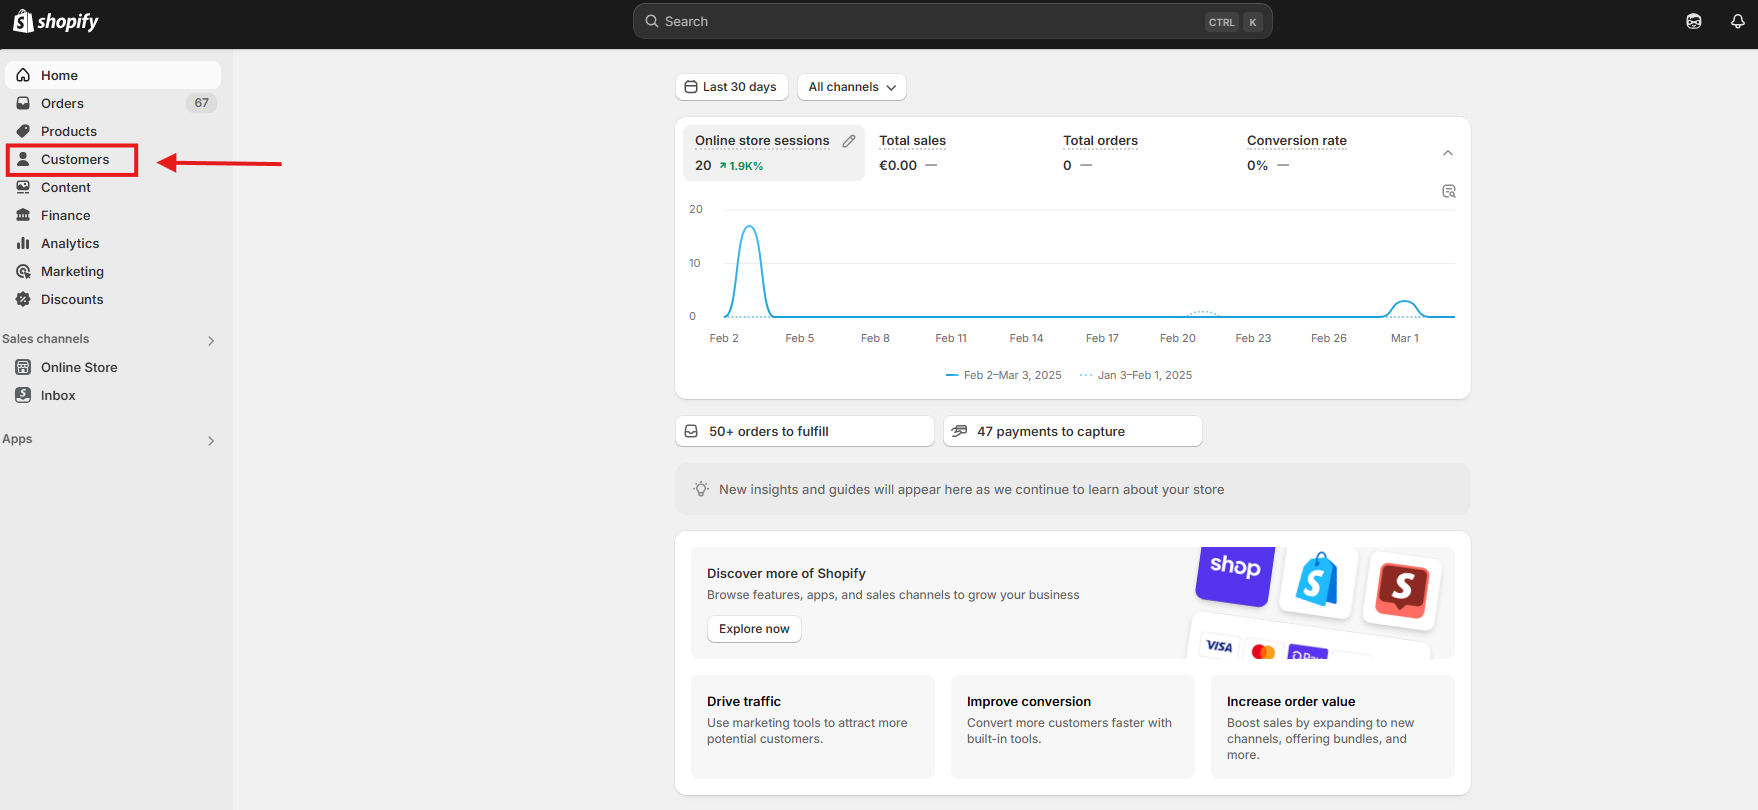Click 47 payments to capture button
The image size is (1758, 810).
pos(1073,431)
